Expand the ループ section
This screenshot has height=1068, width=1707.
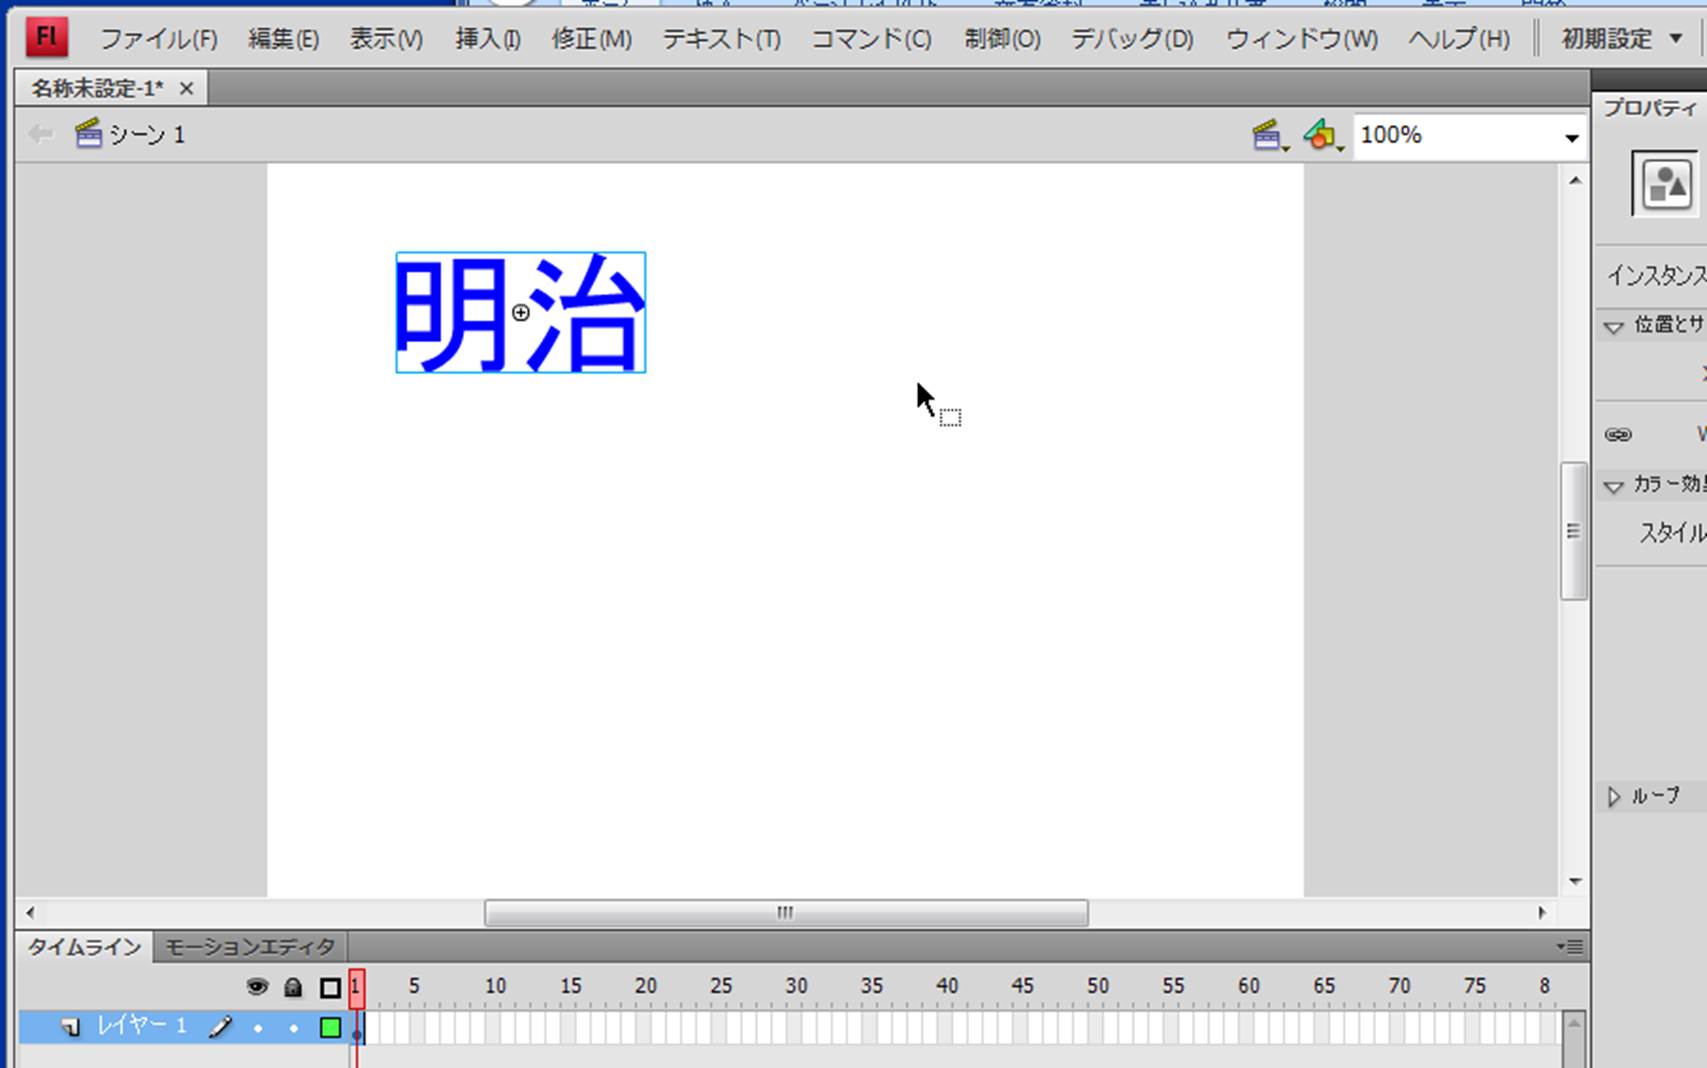click(1614, 796)
